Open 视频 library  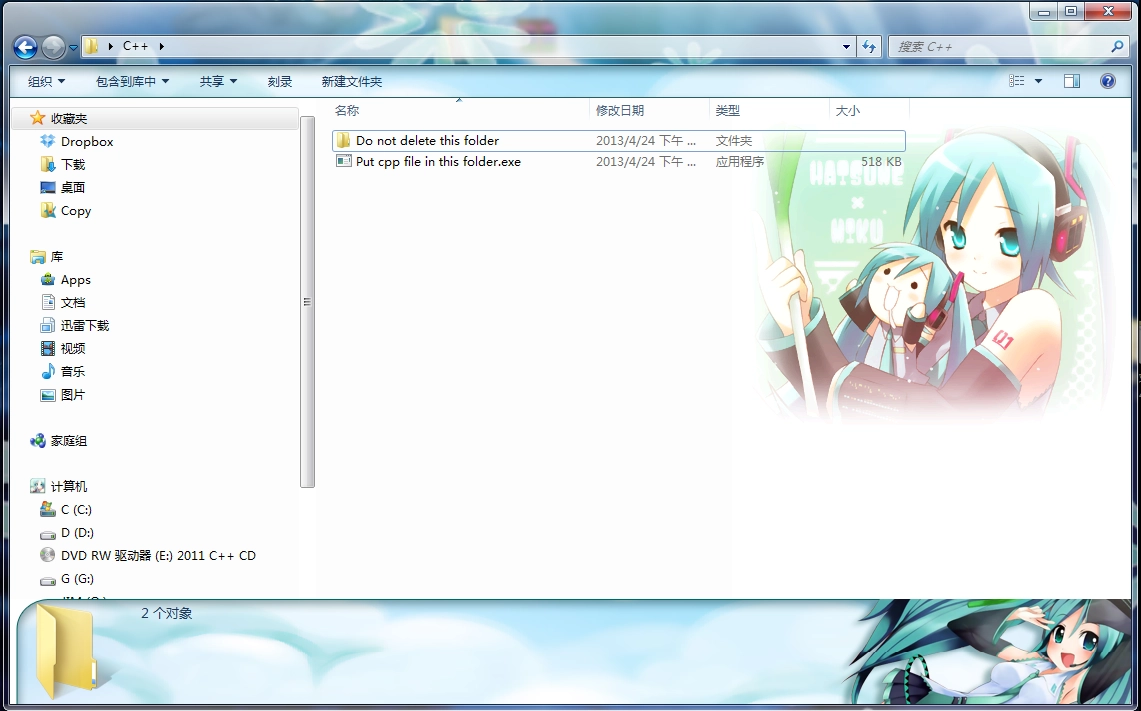point(73,349)
